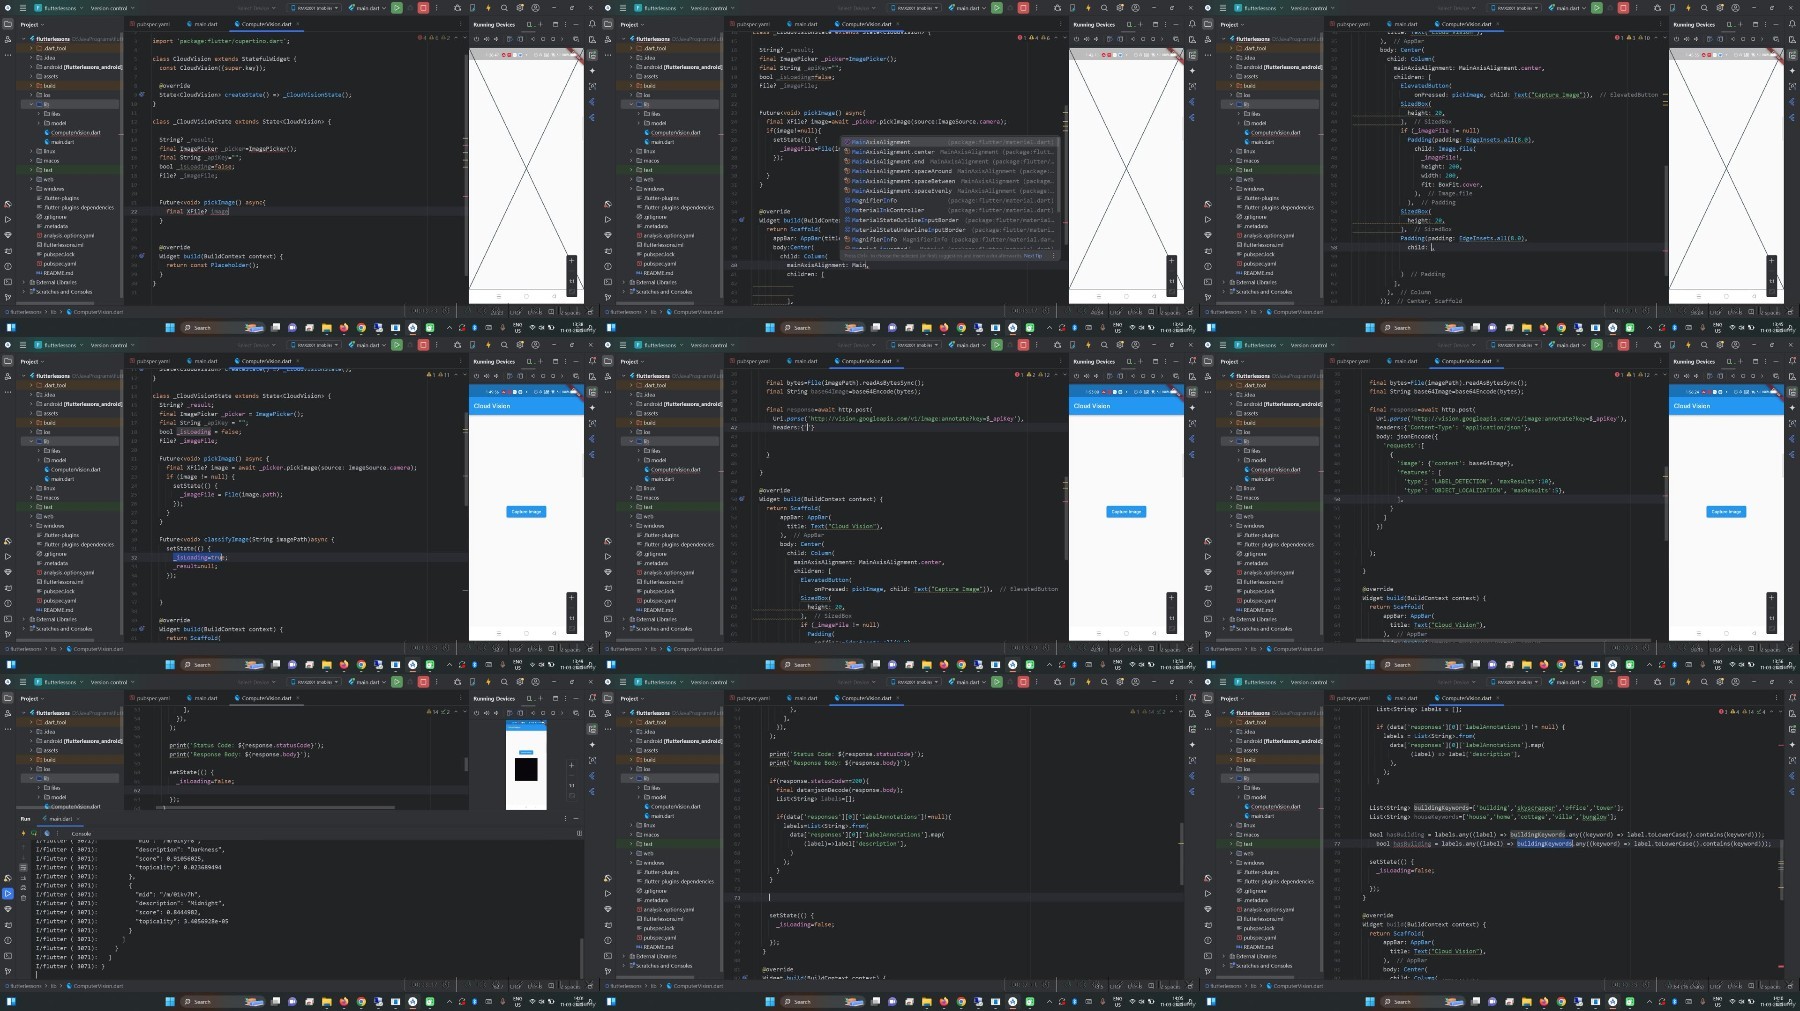
Task: Toggle scroll-to-end in the Run console gutter
Action: (x=23, y=878)
